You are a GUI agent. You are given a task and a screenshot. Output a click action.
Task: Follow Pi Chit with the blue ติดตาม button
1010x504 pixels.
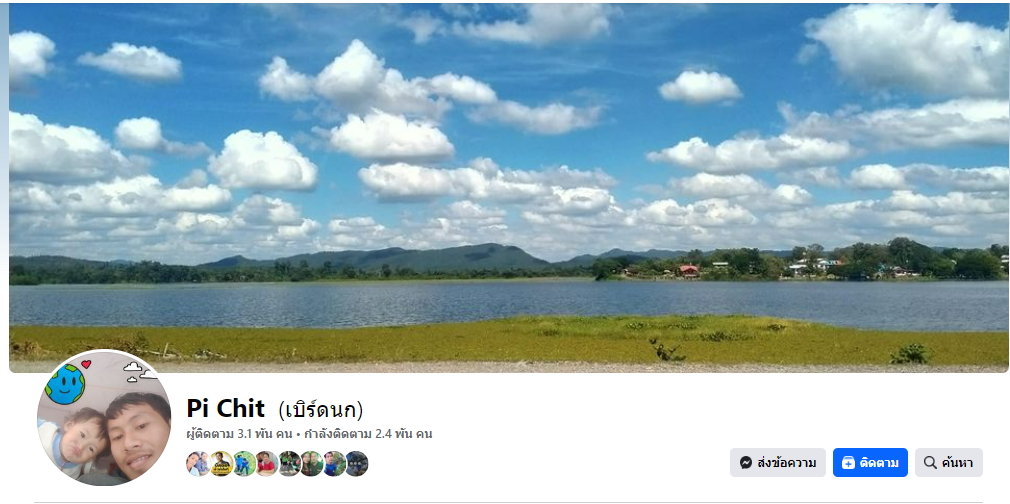(870, 463)
